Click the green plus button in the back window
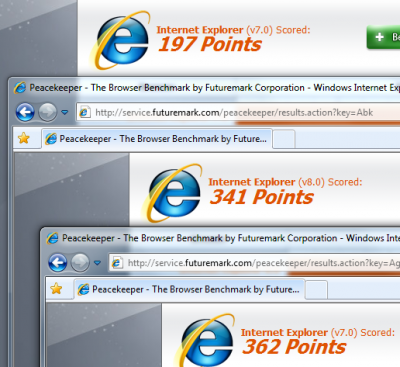Screen dimensions: 400x367 pos(383,37)
